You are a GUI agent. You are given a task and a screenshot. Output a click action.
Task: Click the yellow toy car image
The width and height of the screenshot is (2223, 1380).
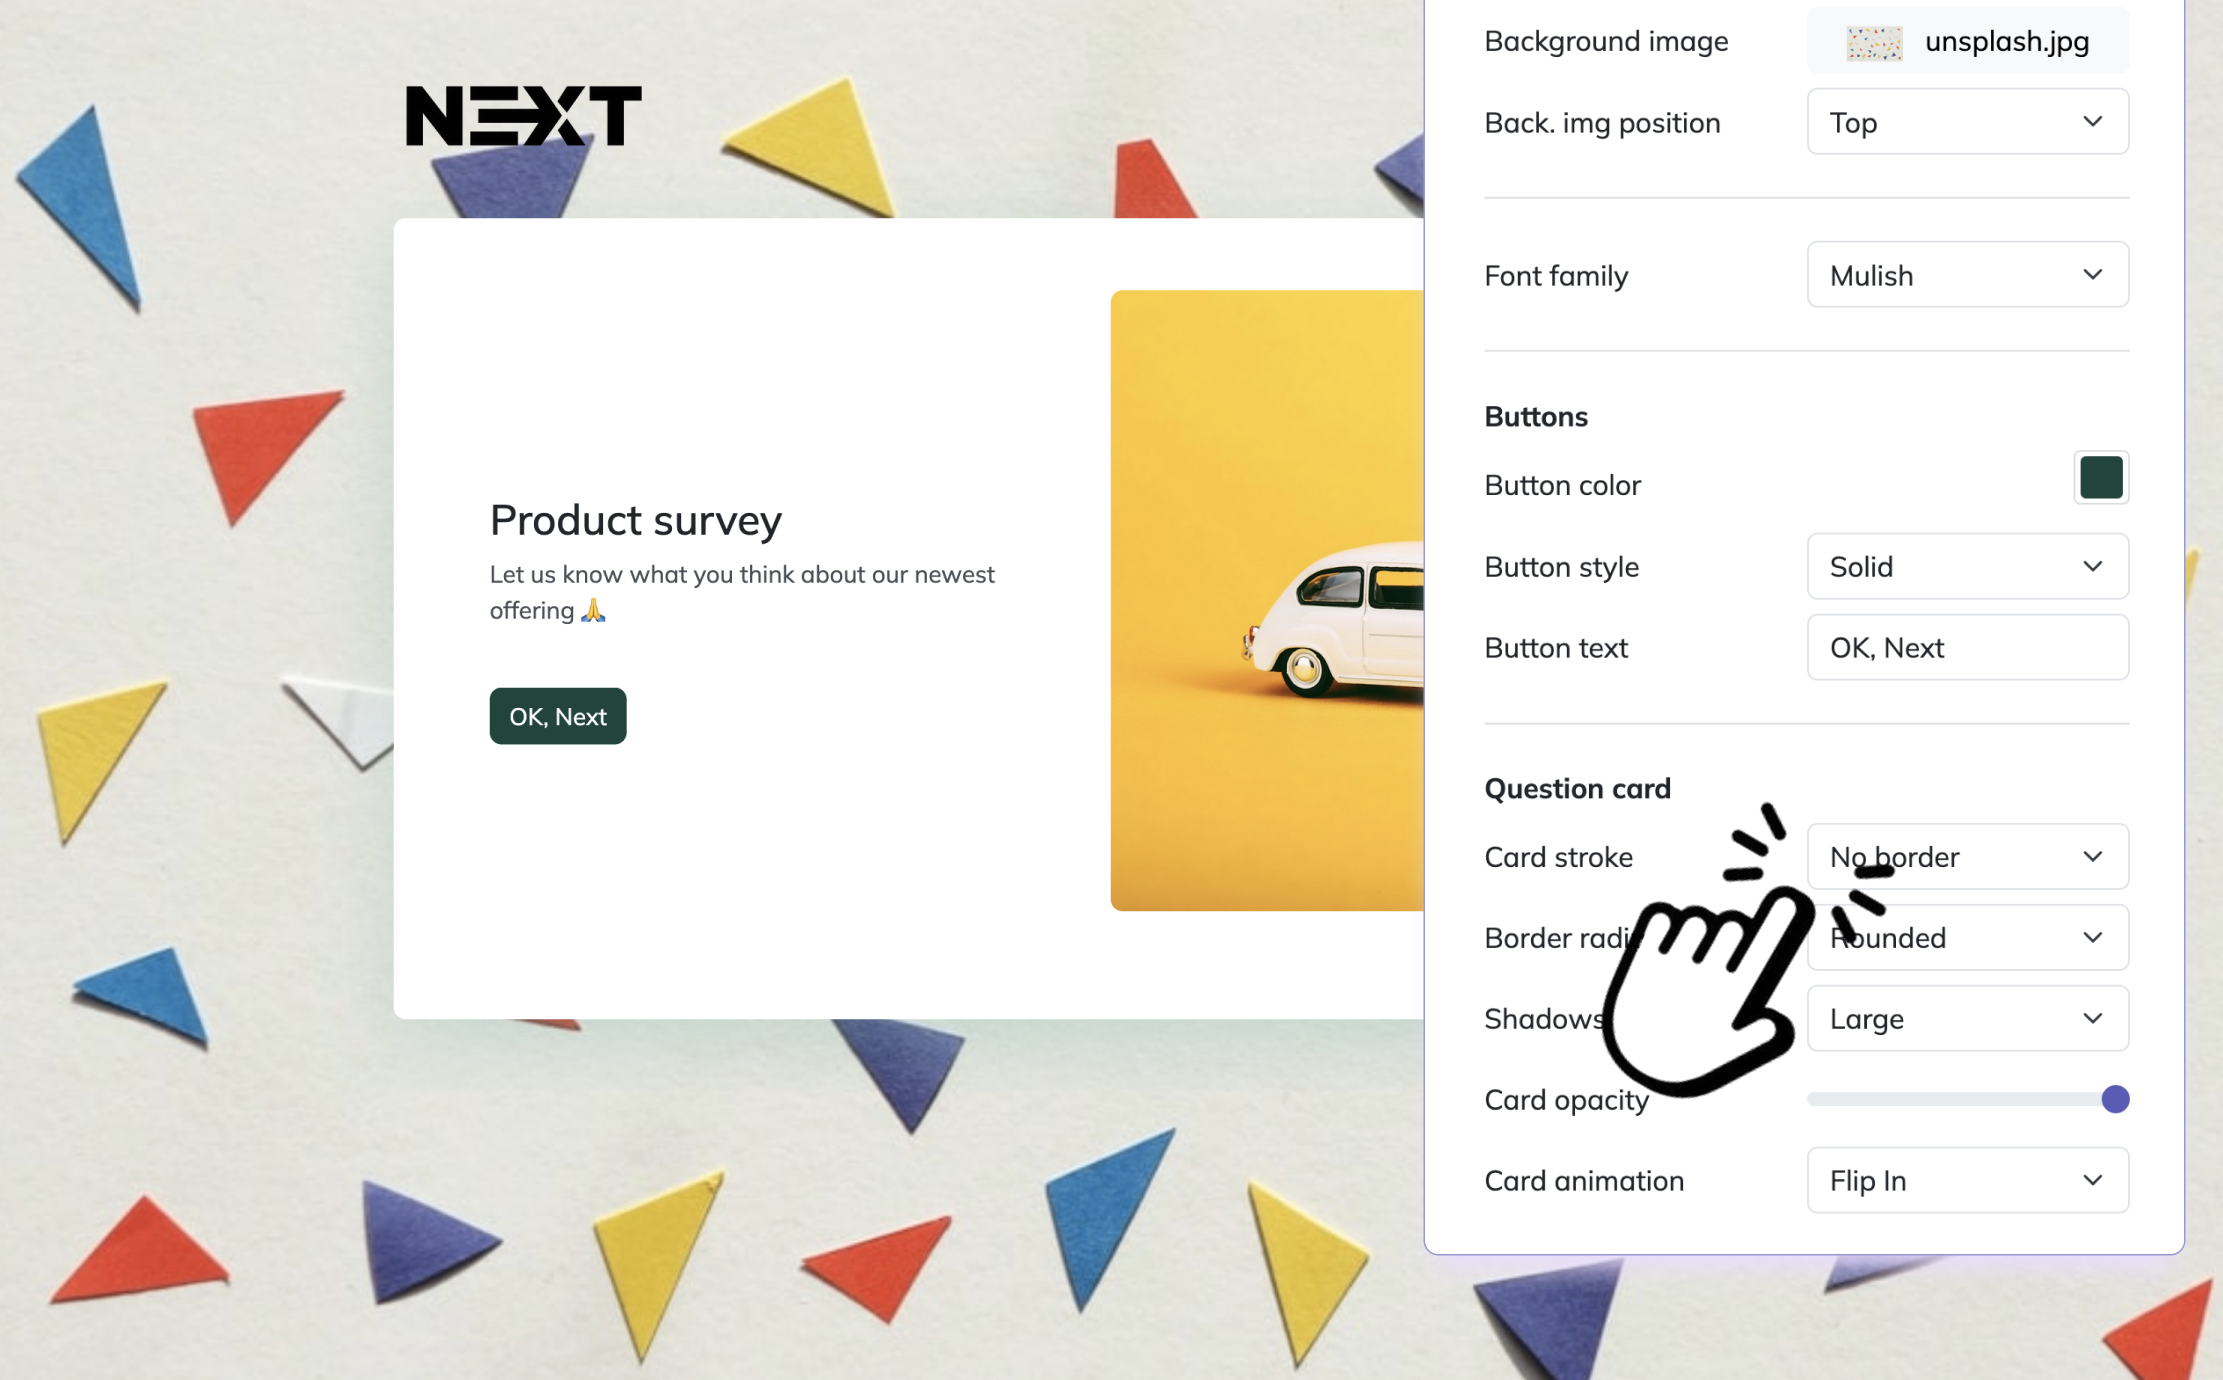[1266, 600]
